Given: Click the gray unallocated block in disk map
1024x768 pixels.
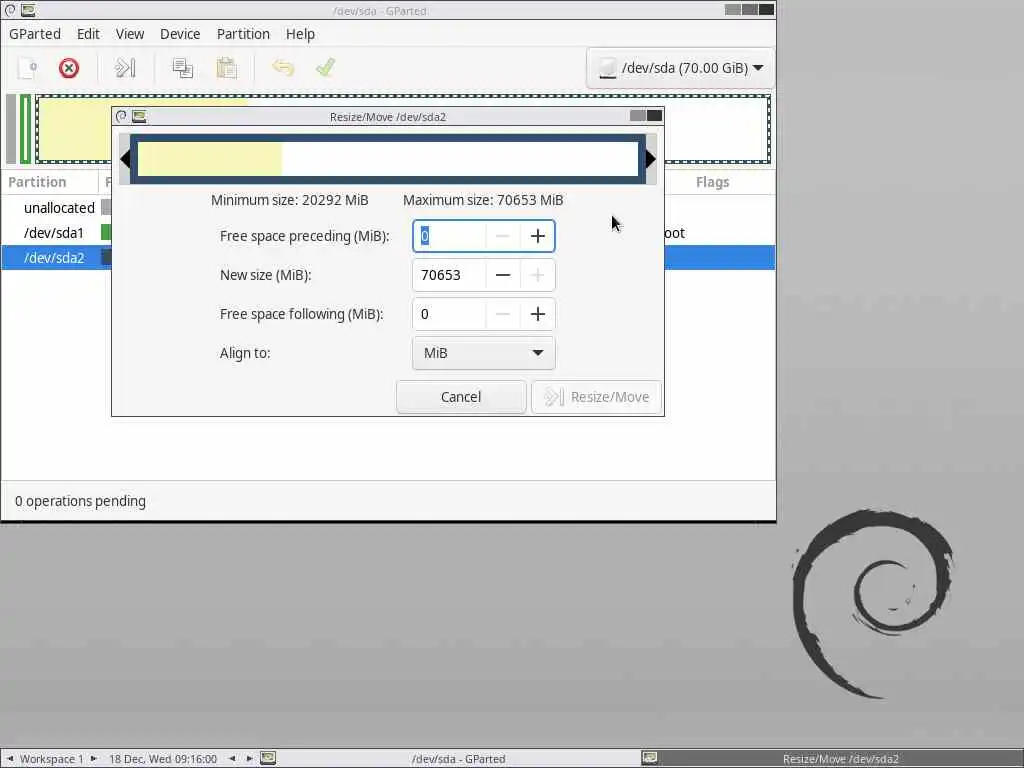Looking at the screenshot, I should [x=10, y=129].
